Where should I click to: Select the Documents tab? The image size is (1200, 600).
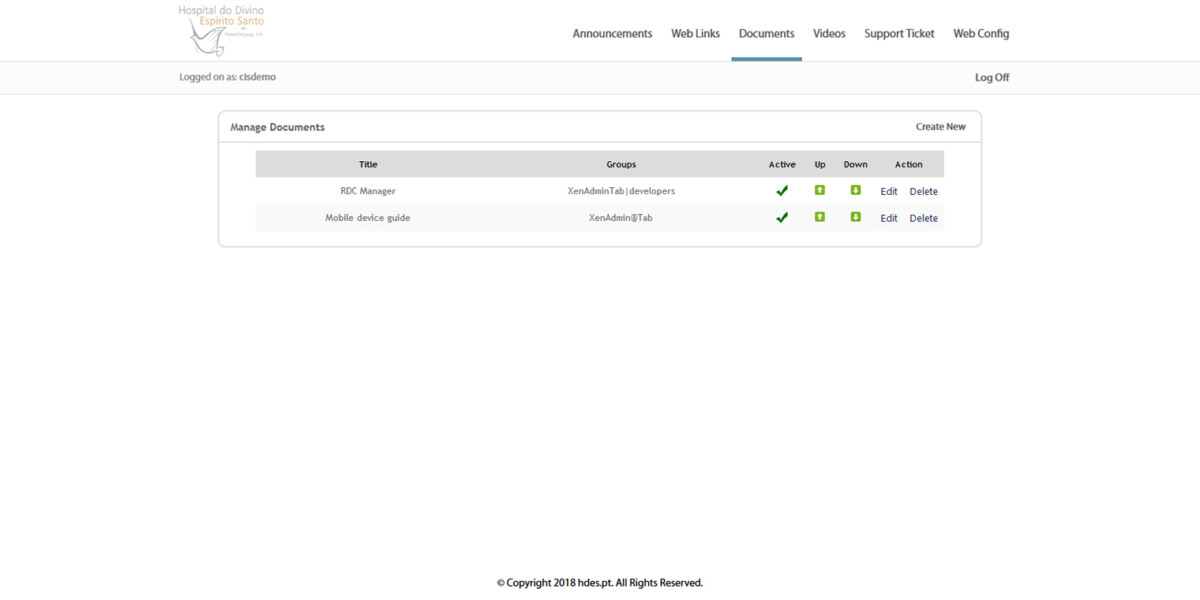[x=766, y=33]
